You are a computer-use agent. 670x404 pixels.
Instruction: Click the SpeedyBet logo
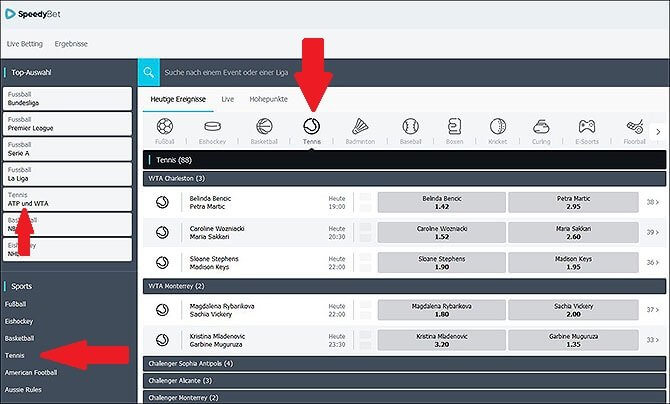point(32,14)
